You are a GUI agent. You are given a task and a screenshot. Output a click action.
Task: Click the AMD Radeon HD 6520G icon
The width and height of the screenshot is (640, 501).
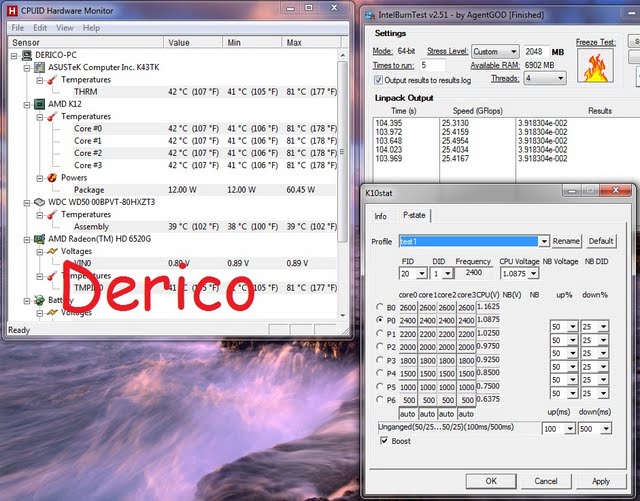tap(39, 239)
